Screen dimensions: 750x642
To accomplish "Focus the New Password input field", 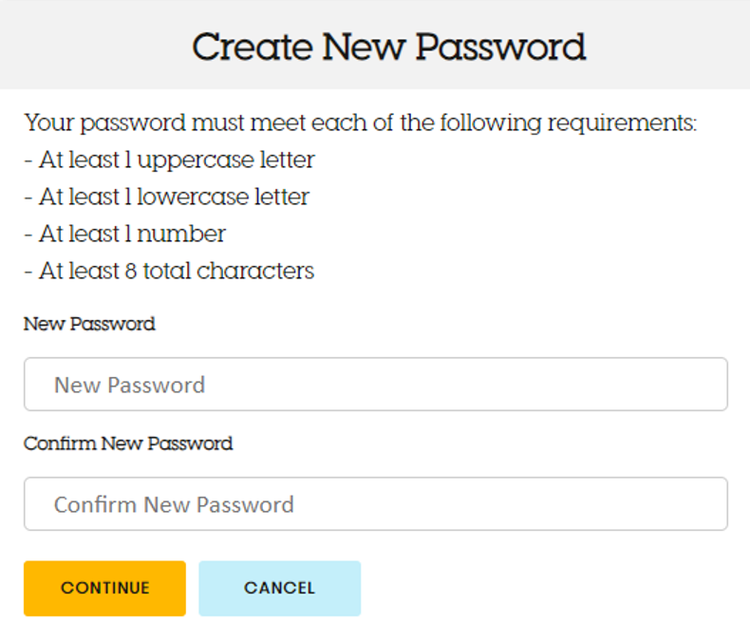I will pos(375,385).
